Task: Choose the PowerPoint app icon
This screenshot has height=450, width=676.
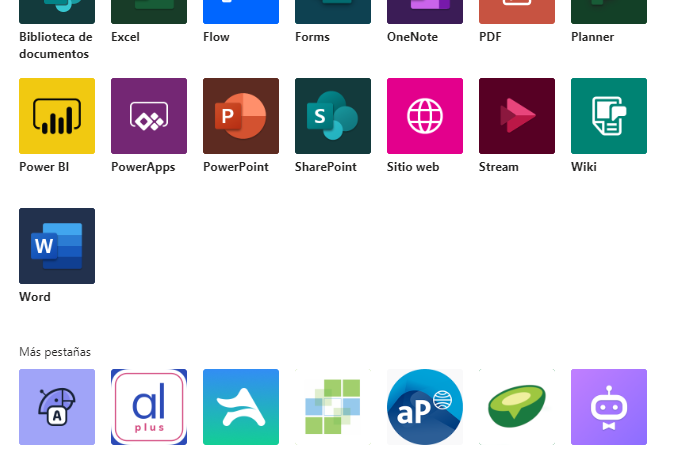Action: coord(241,116)
